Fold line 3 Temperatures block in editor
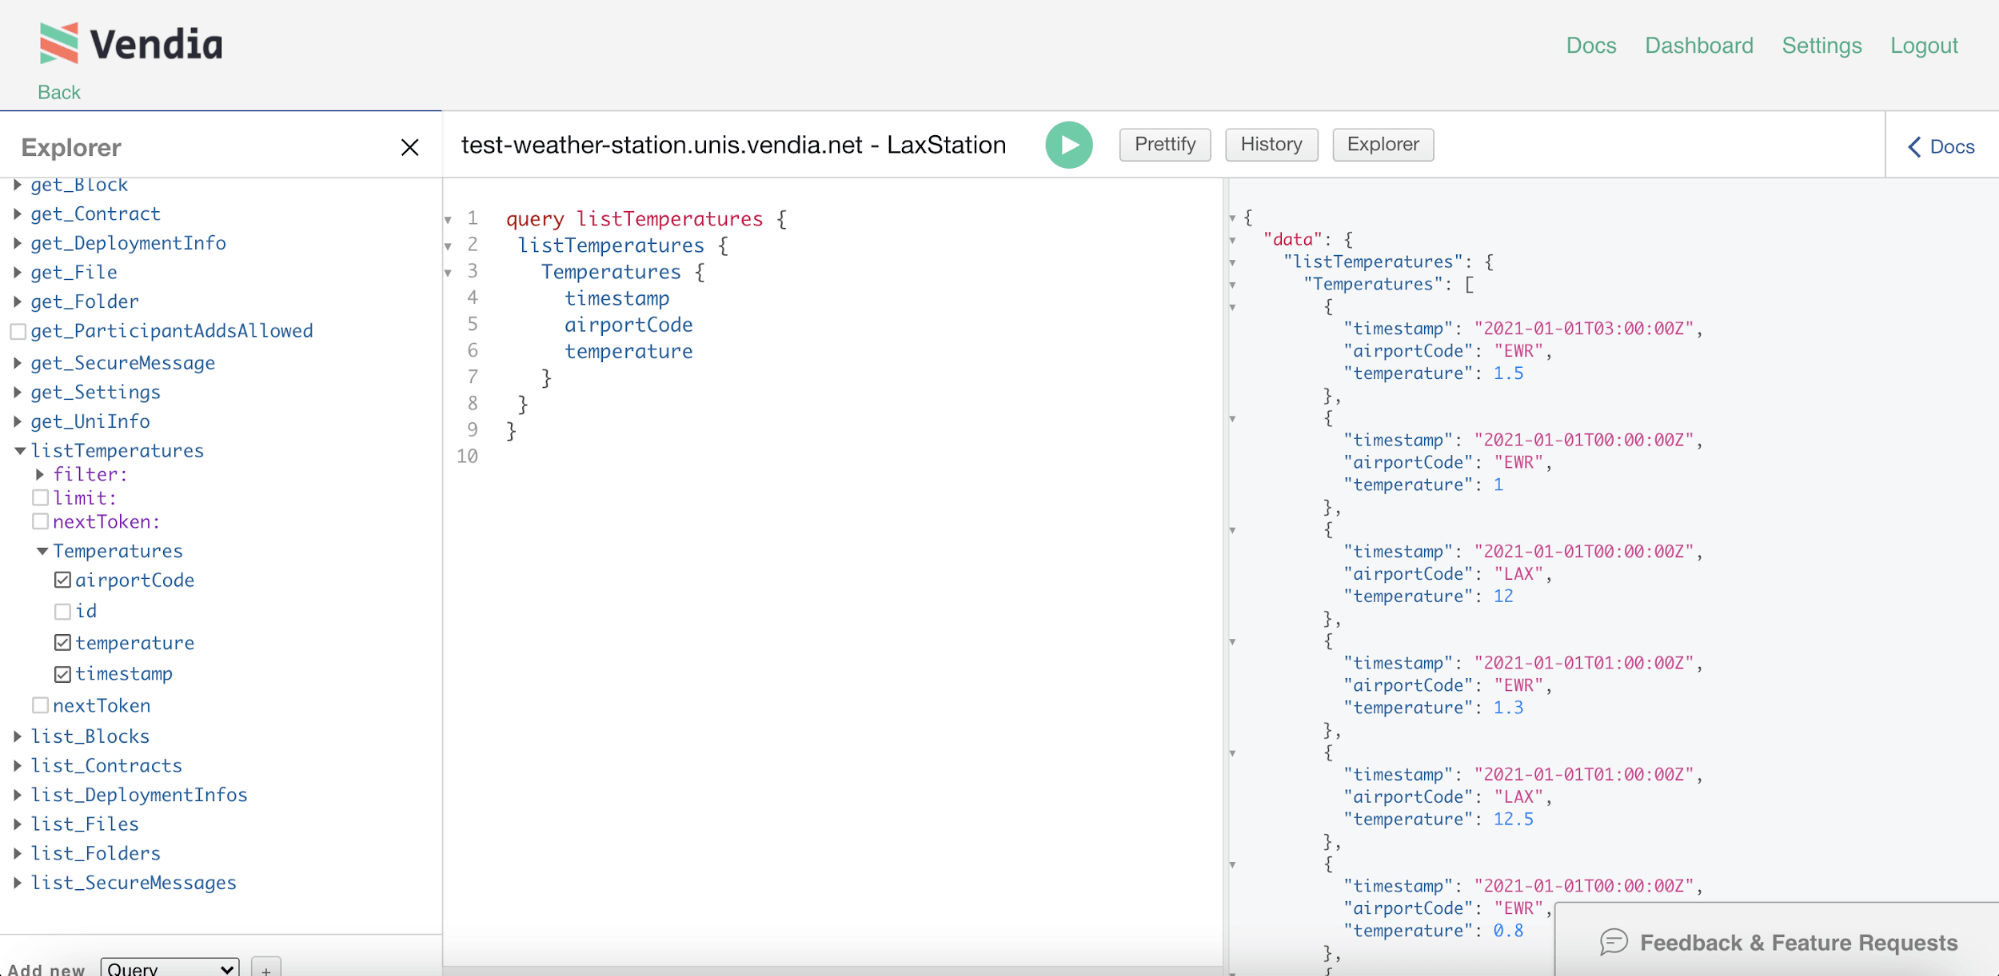Image resolution: width=1999 pixels, height=976 pixels. (448, 272)
